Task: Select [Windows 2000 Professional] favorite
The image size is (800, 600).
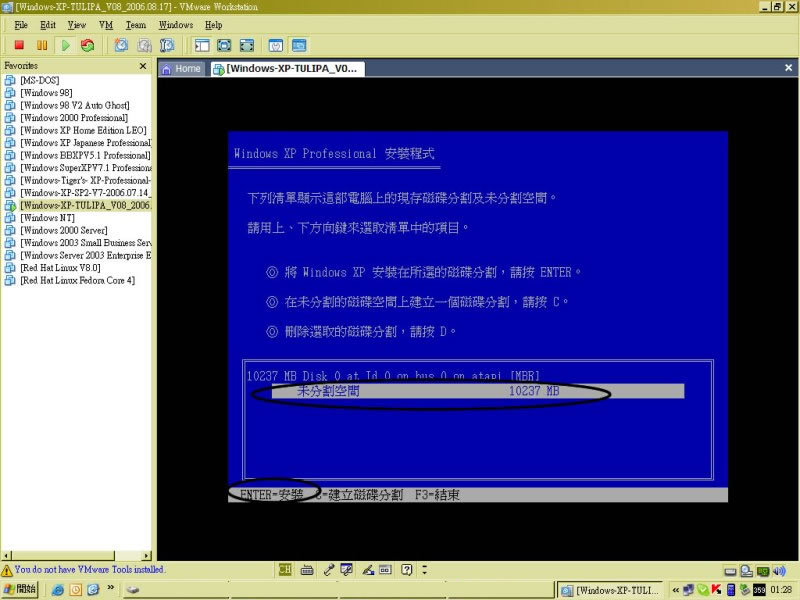Action: [74, 118]
